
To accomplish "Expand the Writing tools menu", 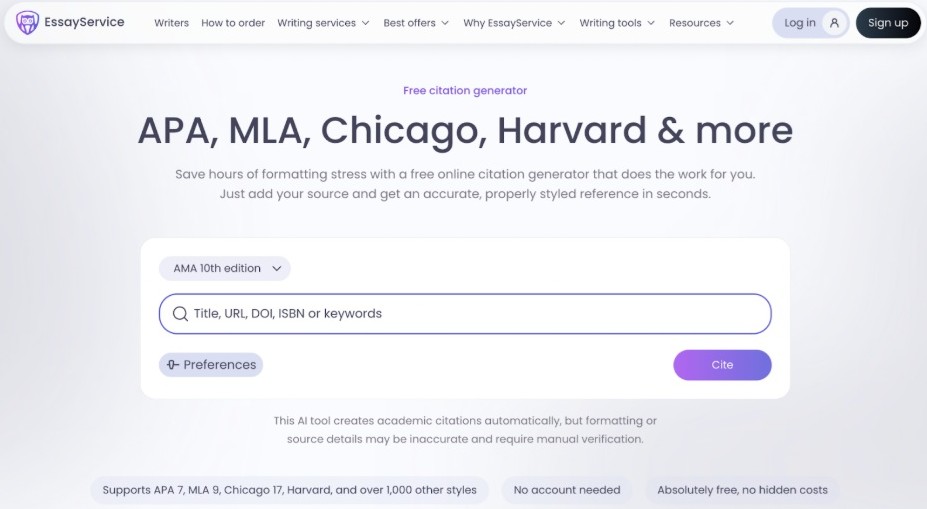I will [617, 23].
